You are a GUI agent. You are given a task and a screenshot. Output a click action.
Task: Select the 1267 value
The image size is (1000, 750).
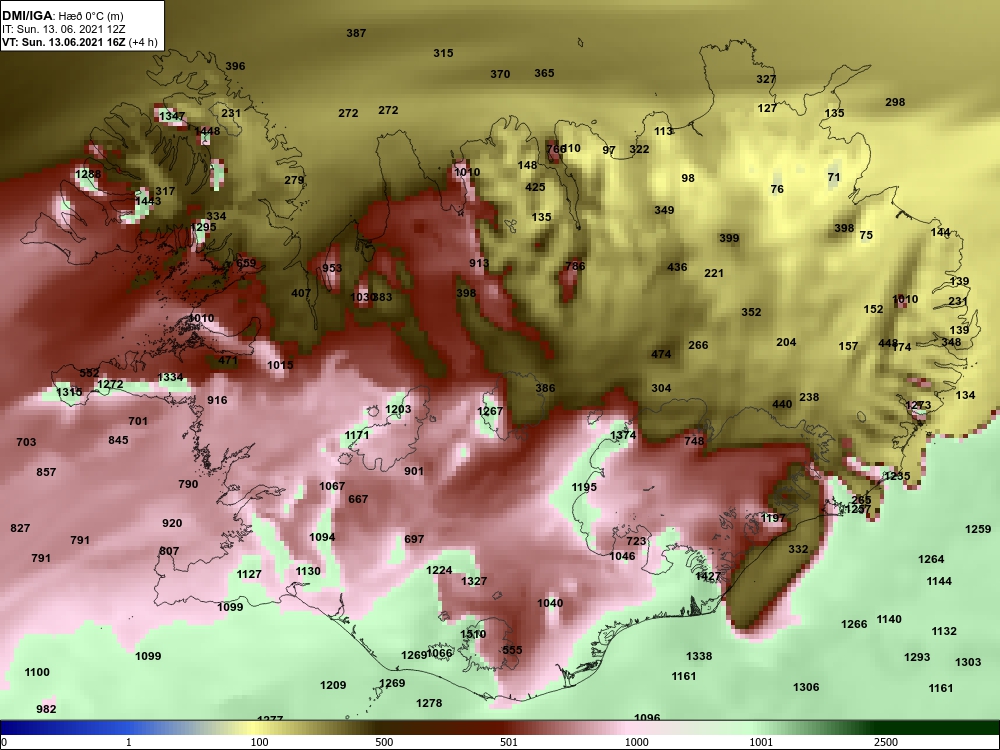pyautogui.click(x=490, y=411)
